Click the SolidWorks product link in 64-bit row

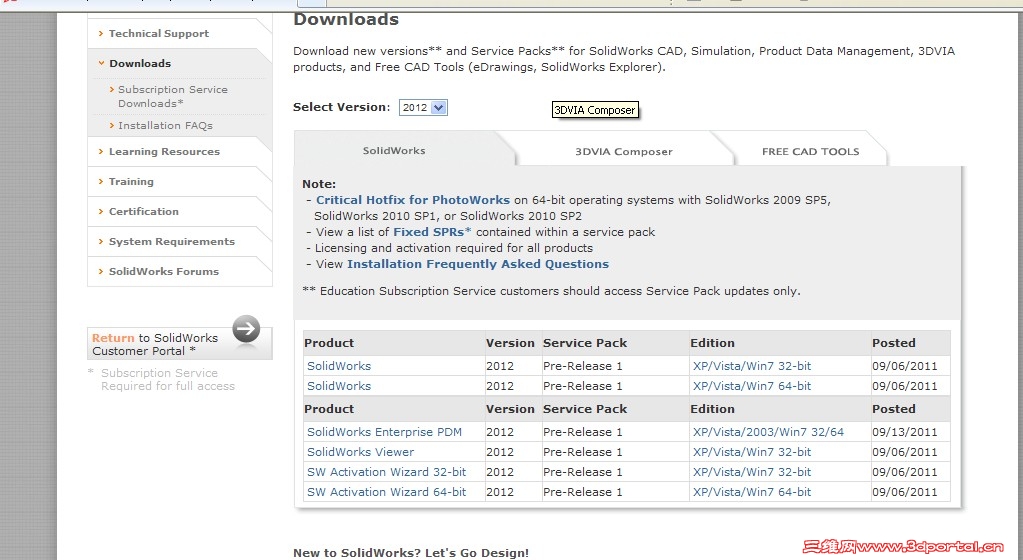(339, 386)
